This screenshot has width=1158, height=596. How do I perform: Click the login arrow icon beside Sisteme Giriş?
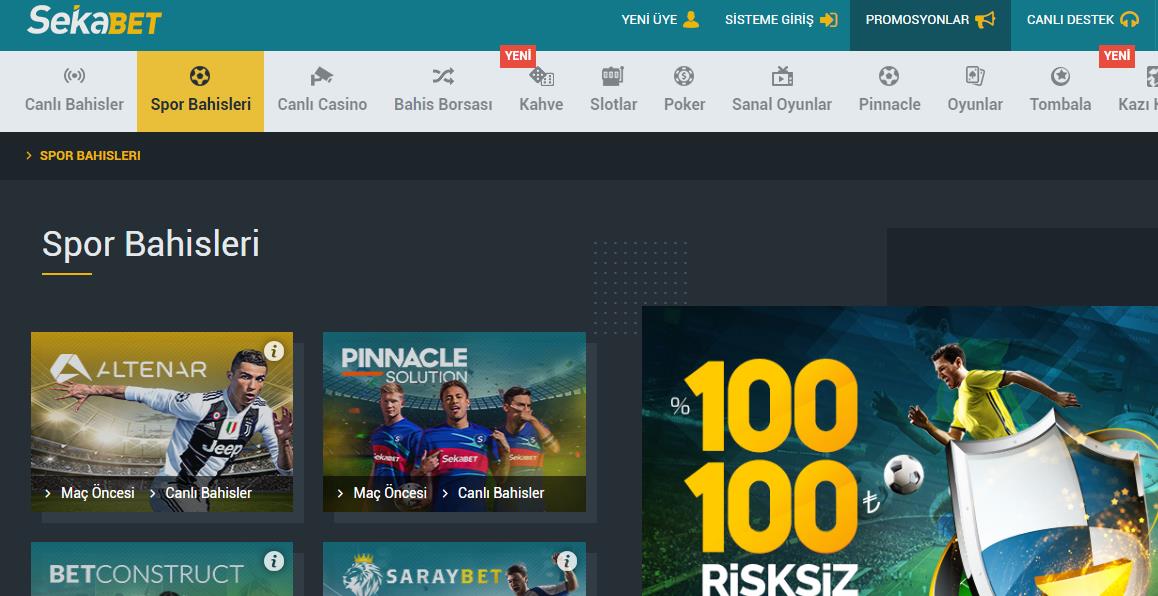[829, 20]
